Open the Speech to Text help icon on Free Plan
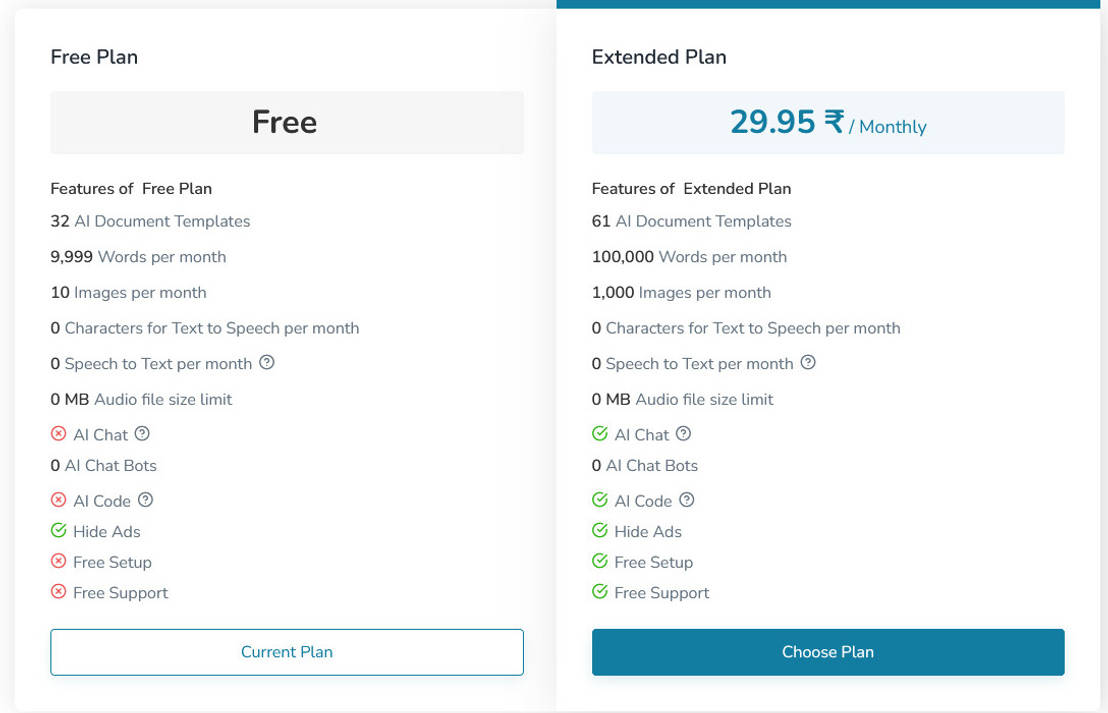 click(x=266, y=364)
